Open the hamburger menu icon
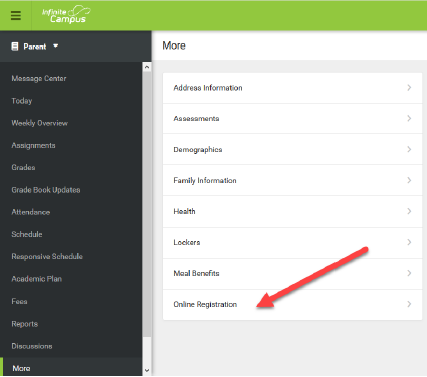 pyautogui.click(x=16, y=15)
